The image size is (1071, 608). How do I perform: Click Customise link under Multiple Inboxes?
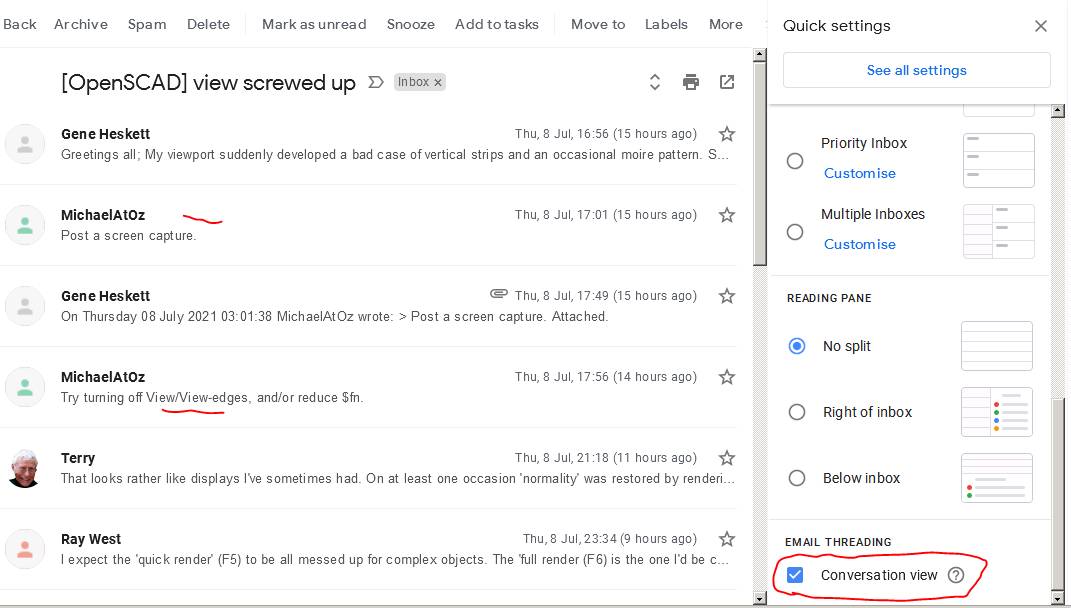click(859, 244)
